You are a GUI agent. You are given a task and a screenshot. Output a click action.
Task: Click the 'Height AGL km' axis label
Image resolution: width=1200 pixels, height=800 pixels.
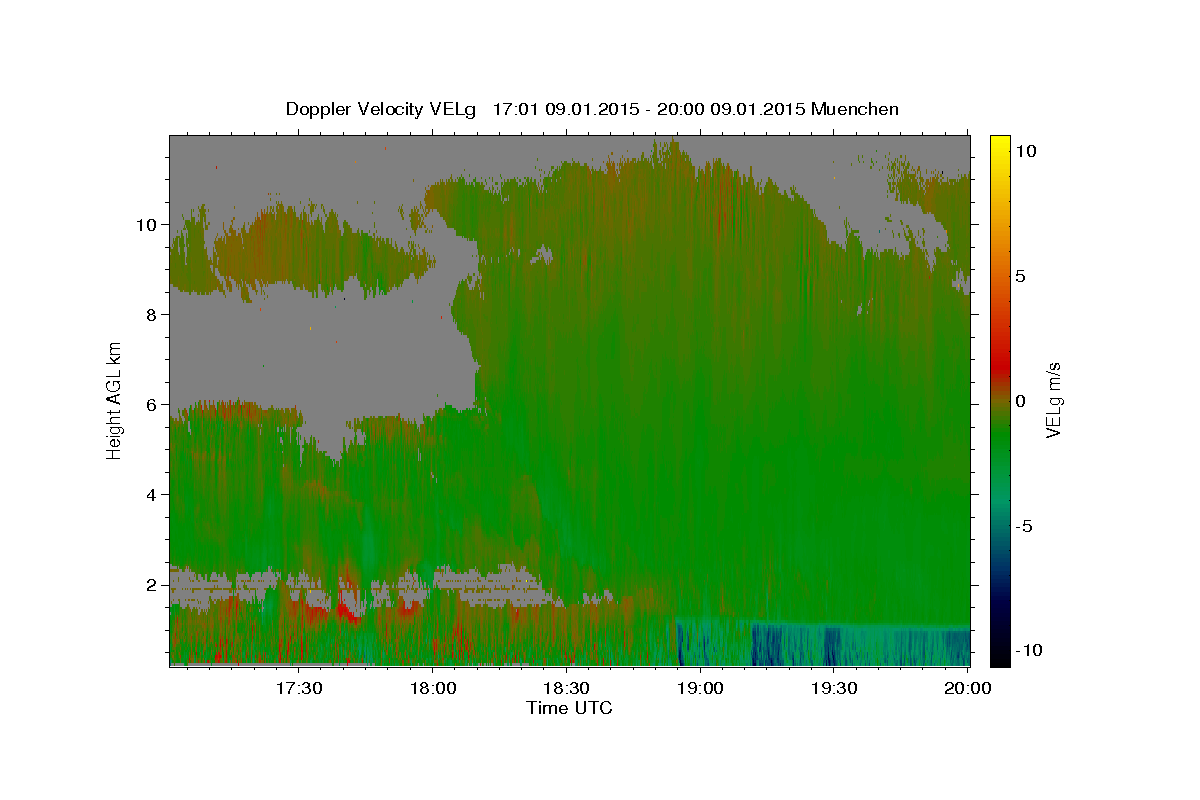(x=115, y=400)
